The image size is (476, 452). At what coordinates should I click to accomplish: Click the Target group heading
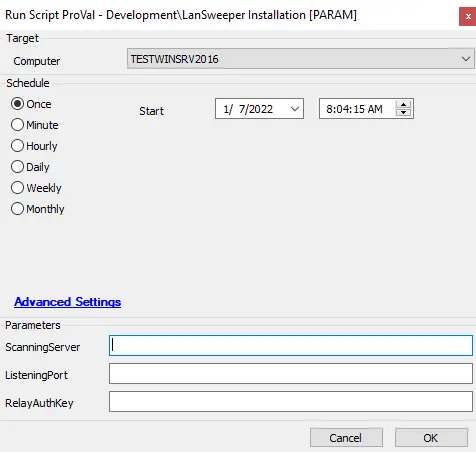(22, 38)
